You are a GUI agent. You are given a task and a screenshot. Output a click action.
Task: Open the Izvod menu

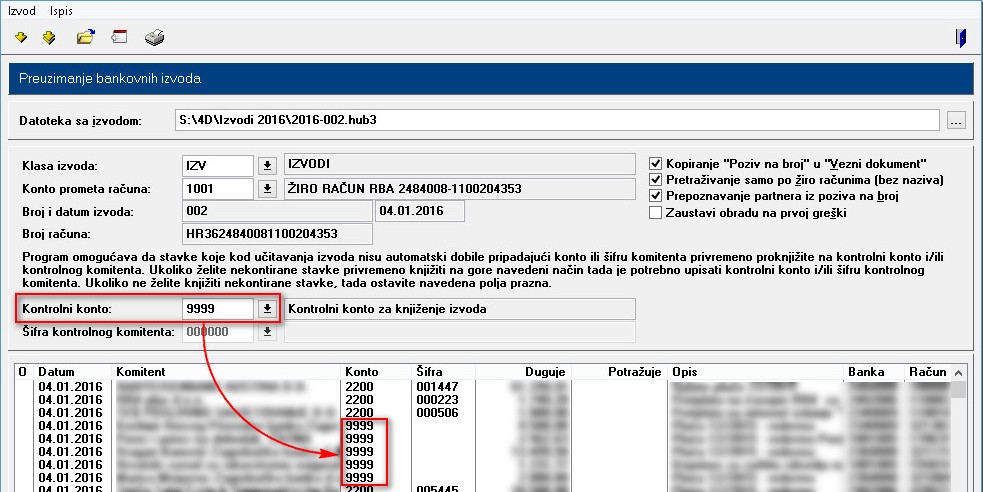20,10
